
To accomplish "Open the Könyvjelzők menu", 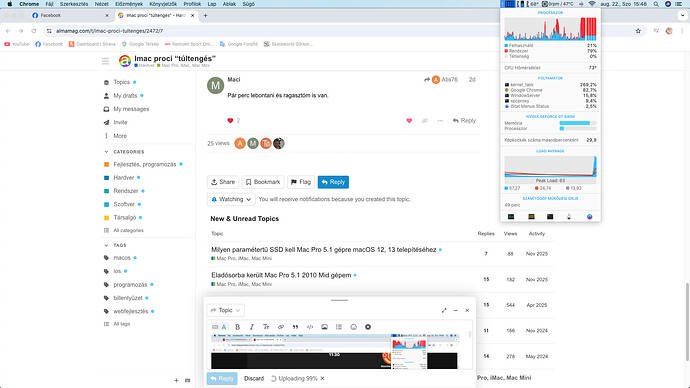I will (163, 4).
